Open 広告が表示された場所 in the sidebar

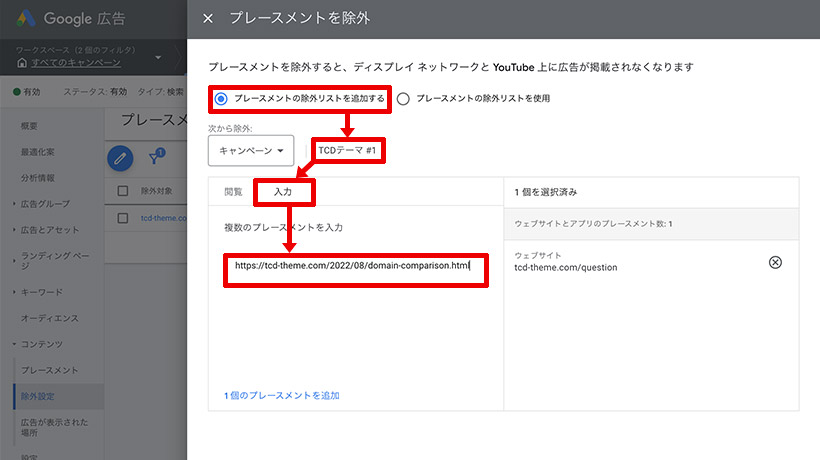click(x=54, y=428)
